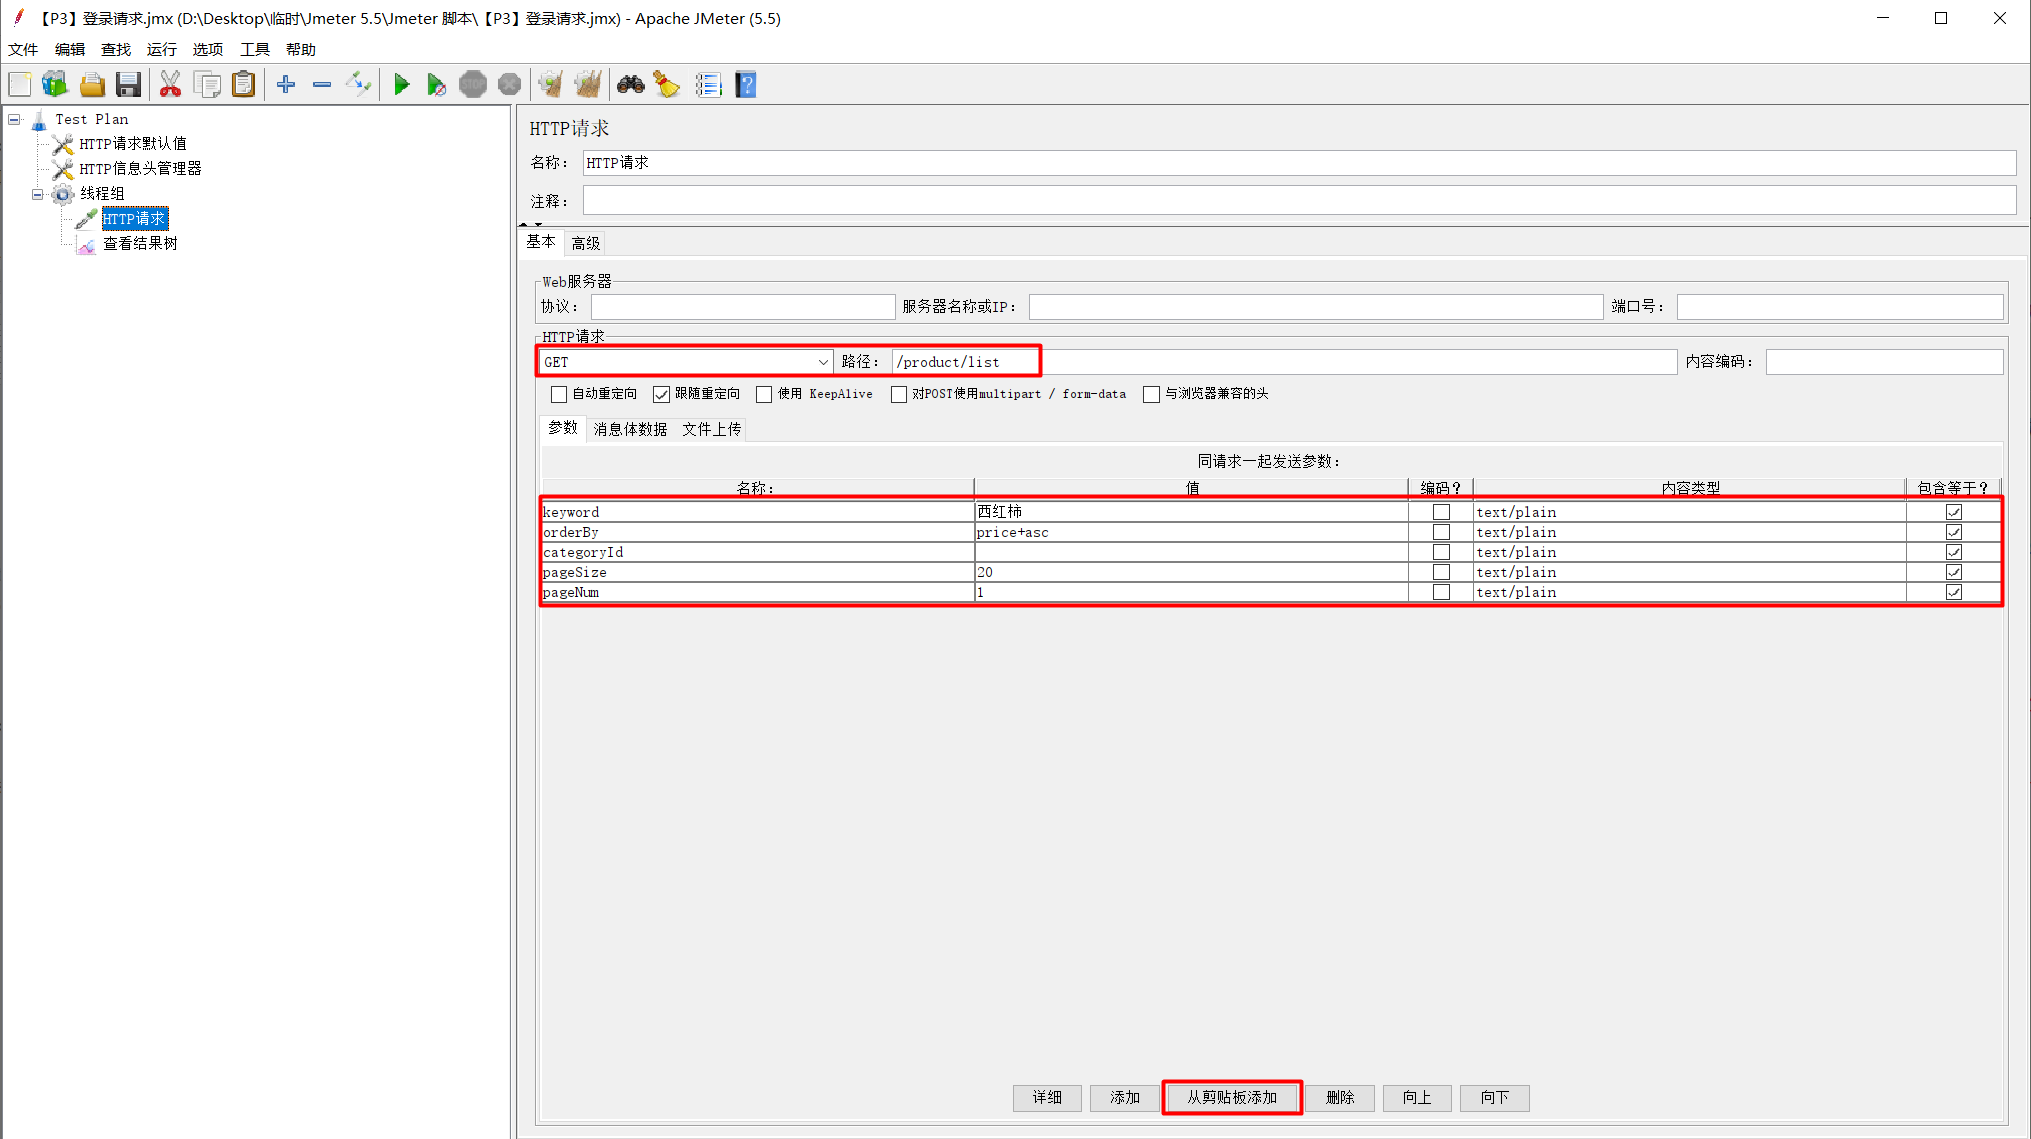
Task: Enable the 使用 KeepAlive checkbox
Action: [x=764, y=394]
